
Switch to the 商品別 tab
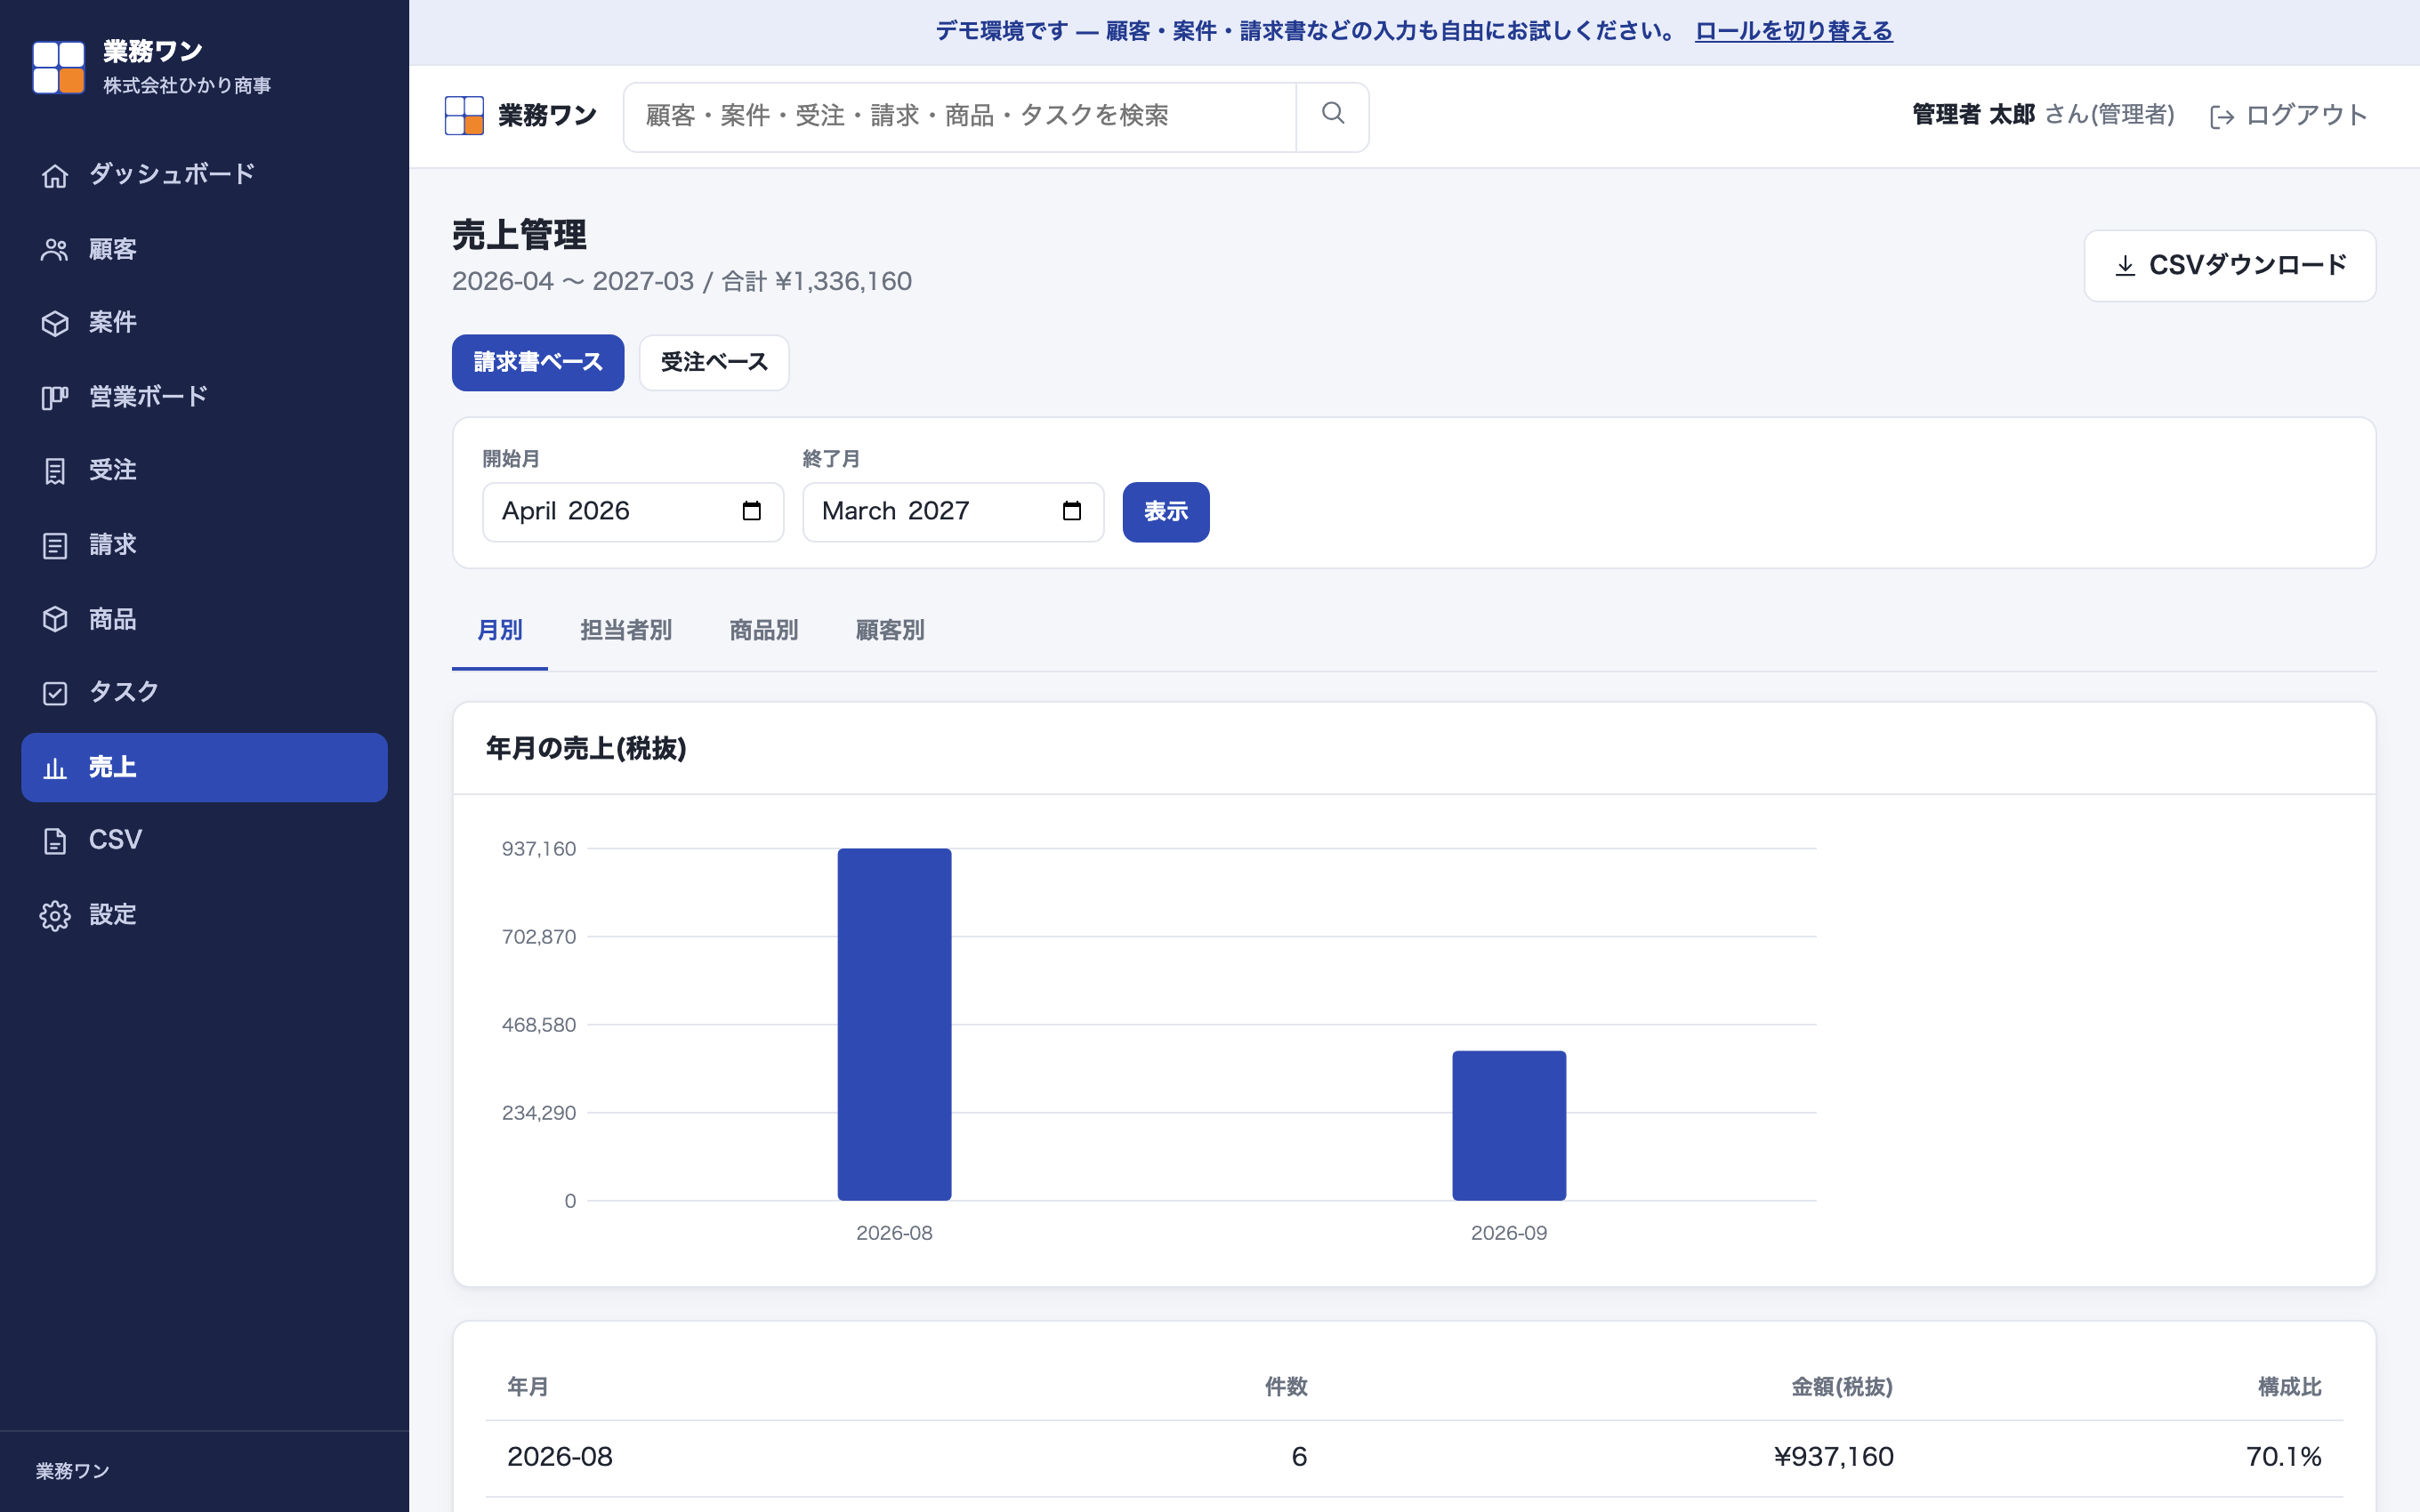(764, 631)
